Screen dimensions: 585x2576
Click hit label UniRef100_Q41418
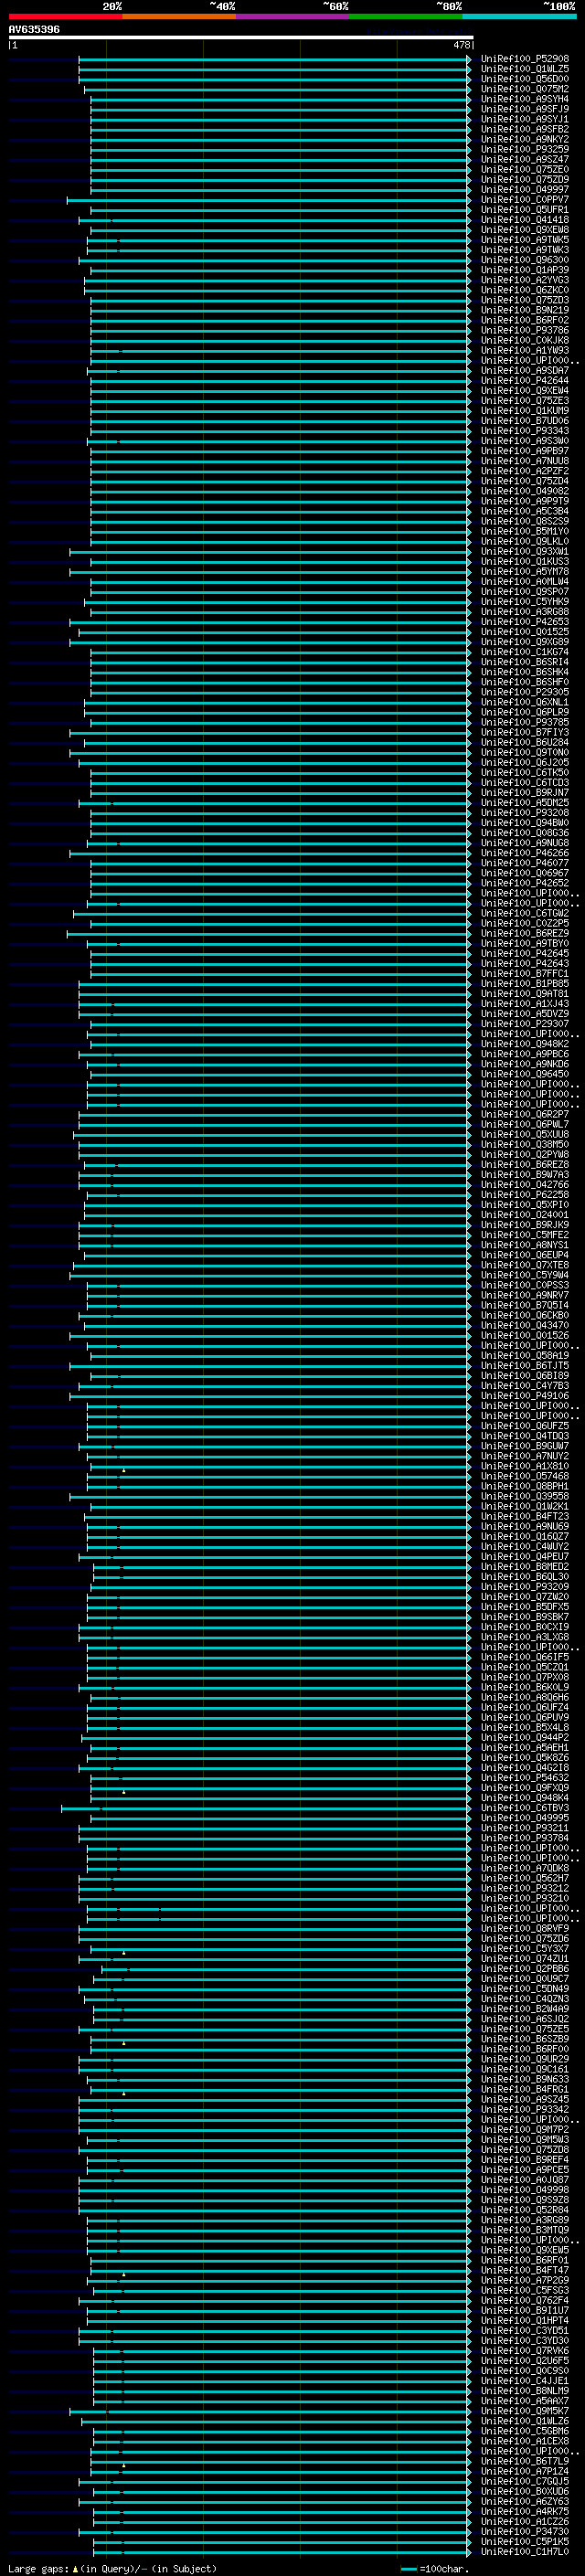[525, 220]
